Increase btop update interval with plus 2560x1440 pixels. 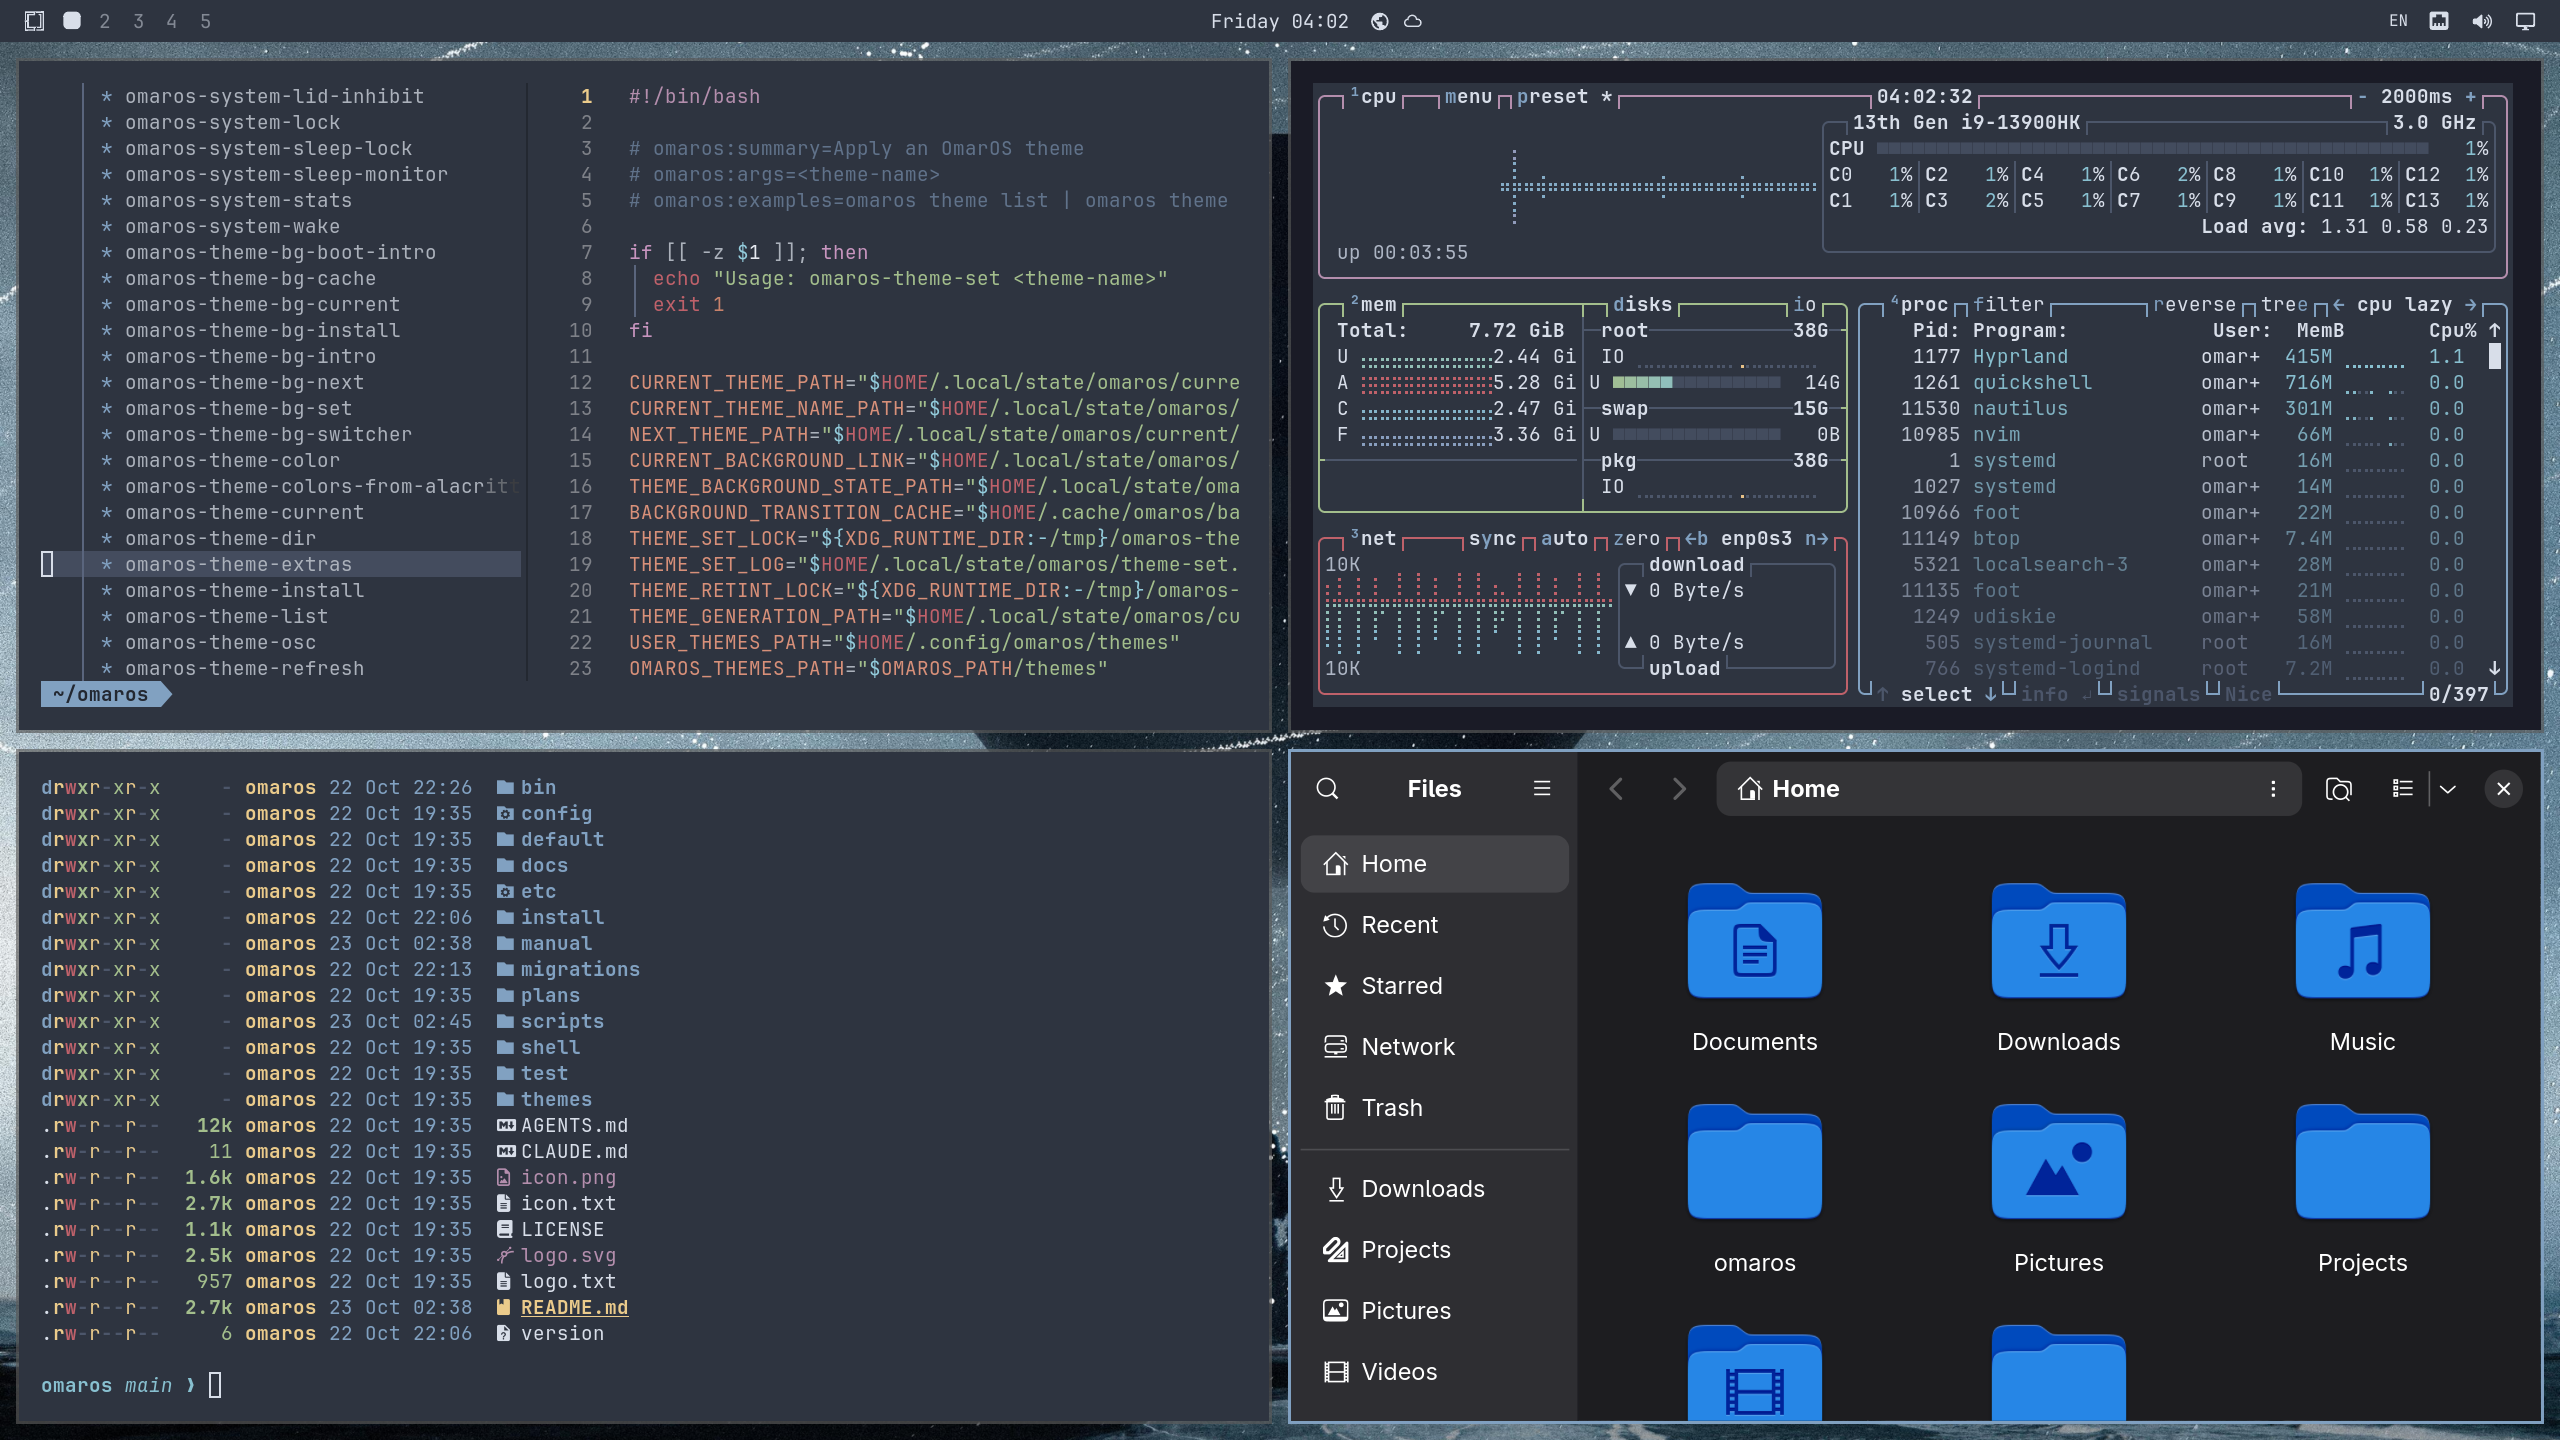[x=2470, y=97]
